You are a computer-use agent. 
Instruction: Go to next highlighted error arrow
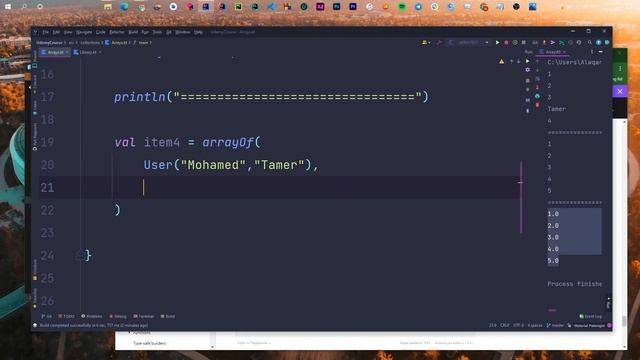pyautogui.click(x=519, y=62)
